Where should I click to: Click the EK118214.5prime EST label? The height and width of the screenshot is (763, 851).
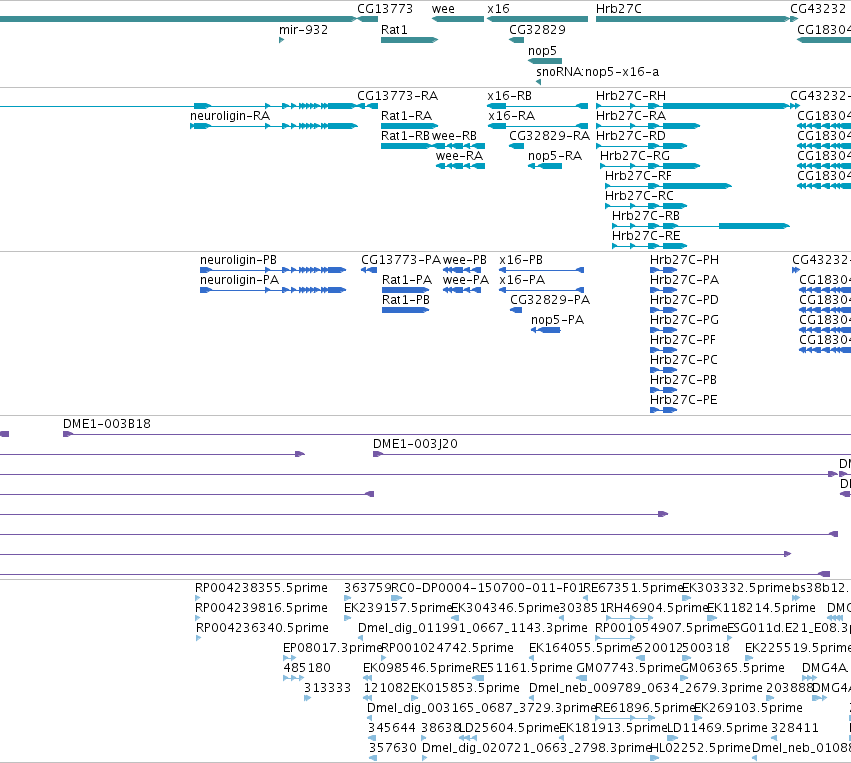pos(761,609)
